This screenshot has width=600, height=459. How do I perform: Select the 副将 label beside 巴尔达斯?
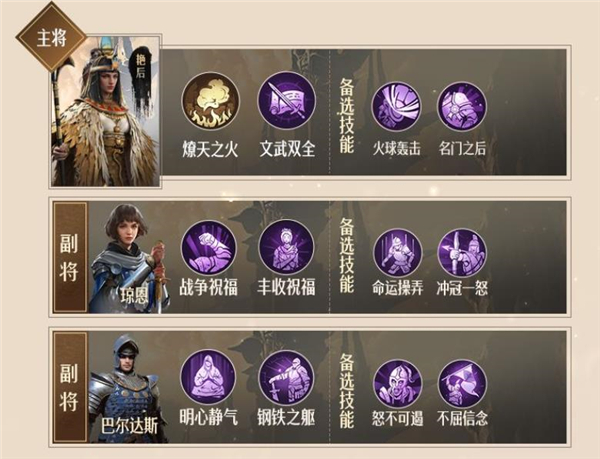69,387
